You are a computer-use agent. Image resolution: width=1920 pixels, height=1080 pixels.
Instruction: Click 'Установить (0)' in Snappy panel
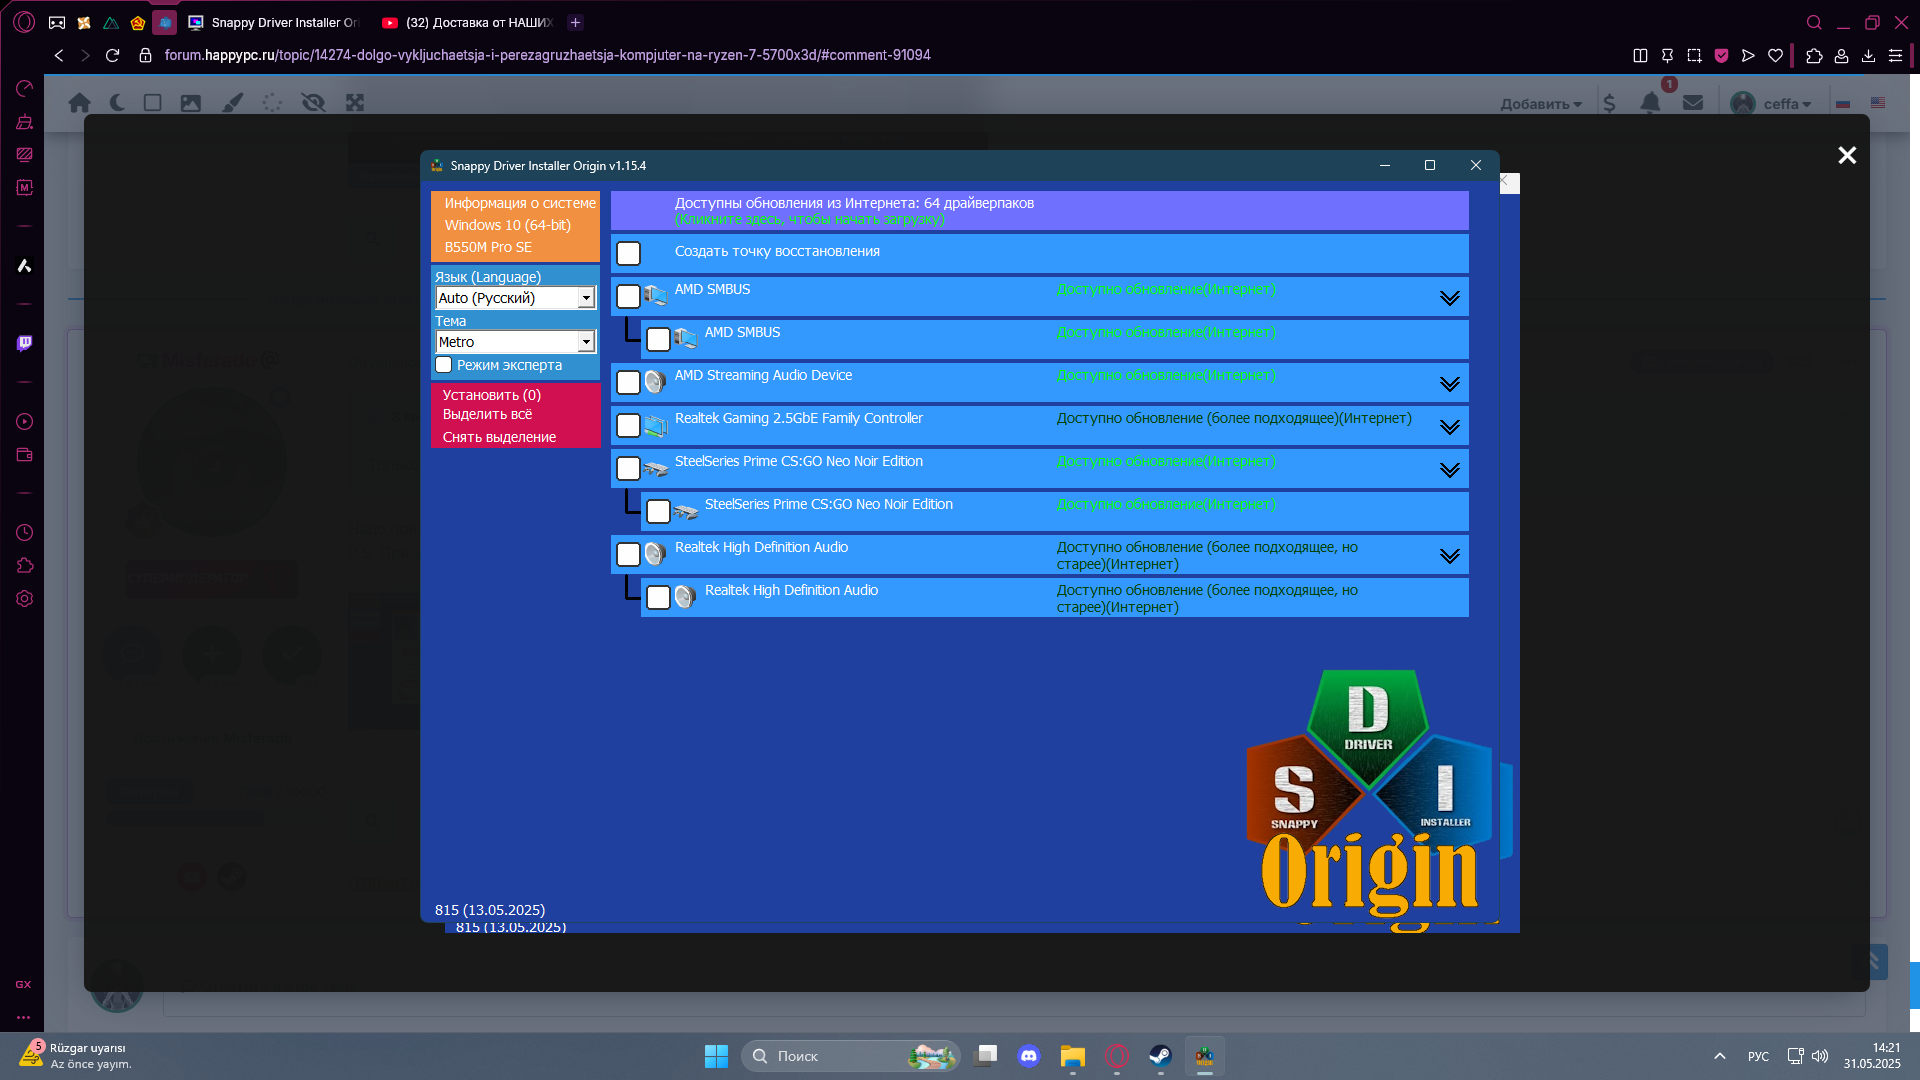(492, 395)
